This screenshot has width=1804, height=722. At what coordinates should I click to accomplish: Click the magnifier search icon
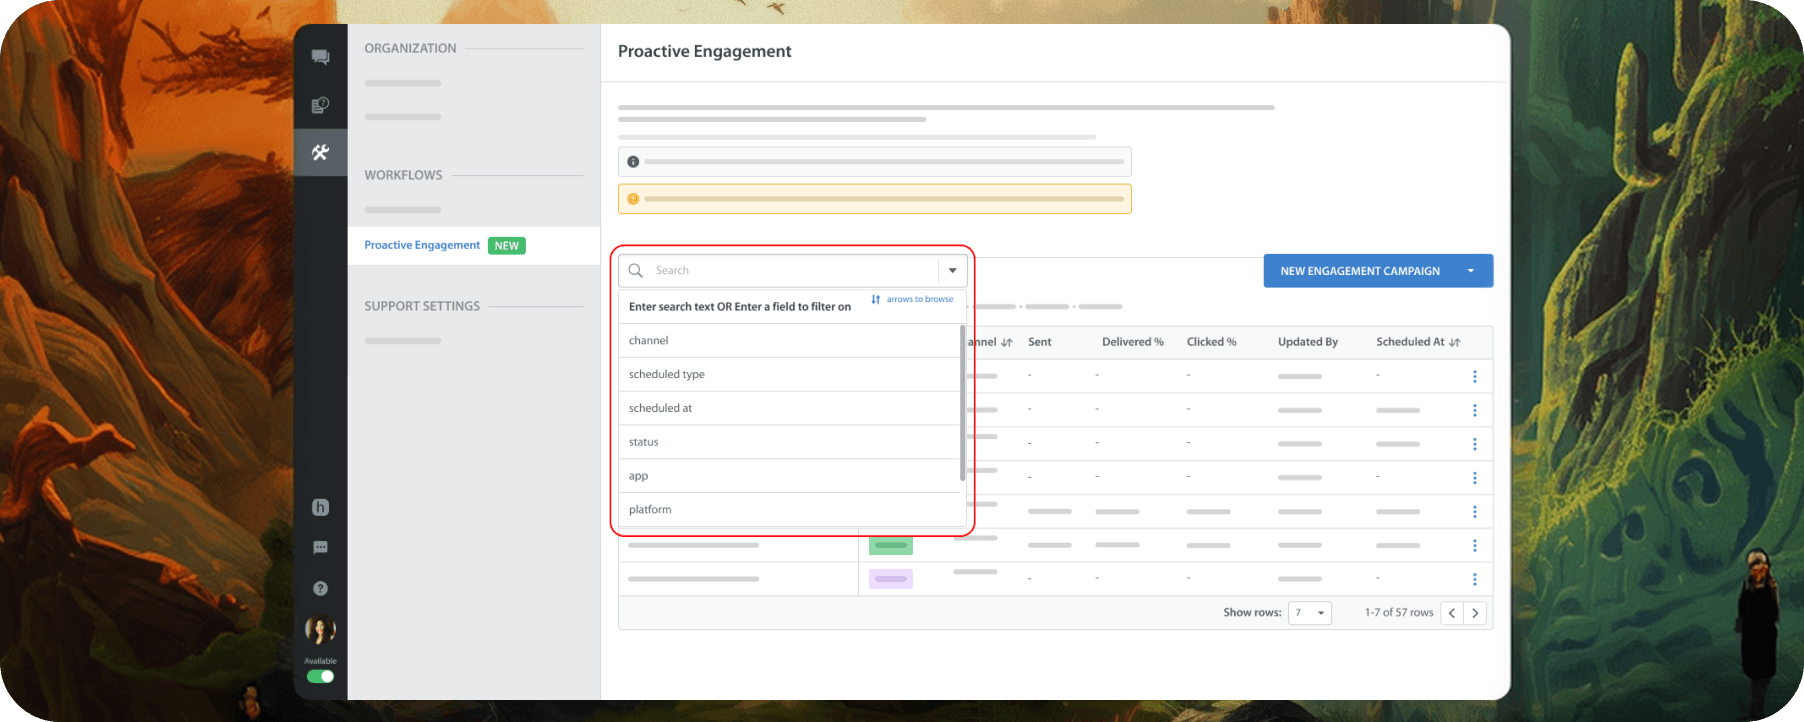(635, 271)
